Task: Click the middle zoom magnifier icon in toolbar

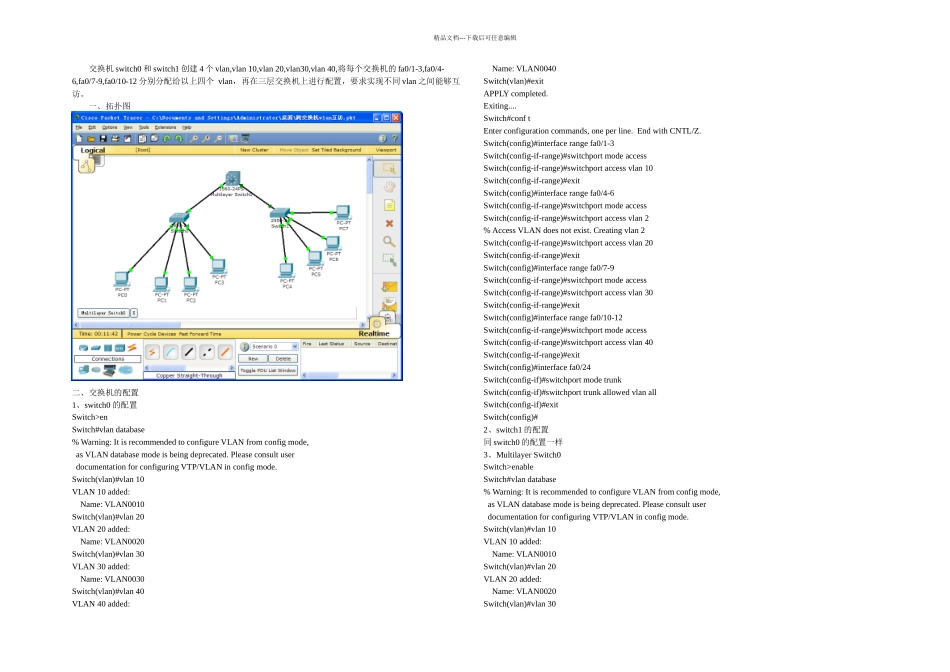Action: (x=206, y=139)
